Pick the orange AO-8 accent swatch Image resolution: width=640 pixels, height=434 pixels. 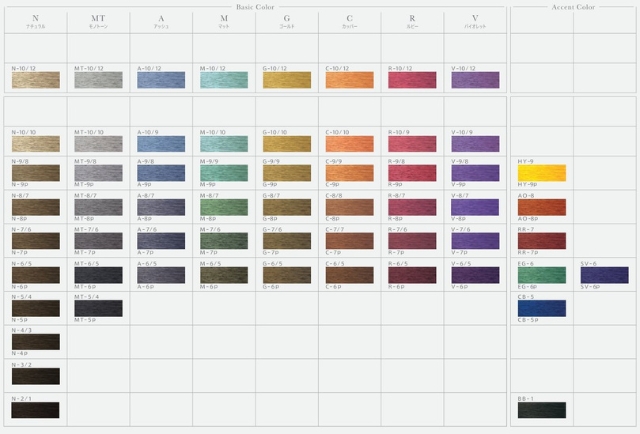coord(541,207)
